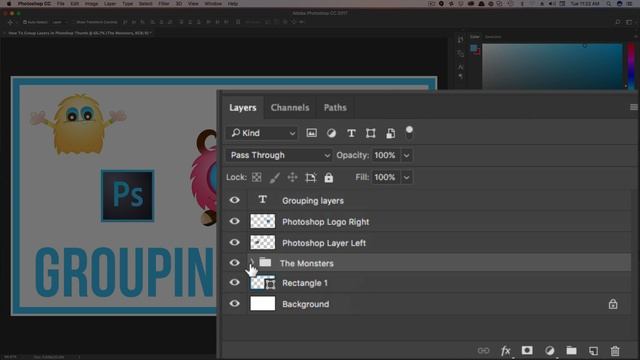640x360 pixels.
Task: Select The Monsters group name
Action: (x=307, y=264)
